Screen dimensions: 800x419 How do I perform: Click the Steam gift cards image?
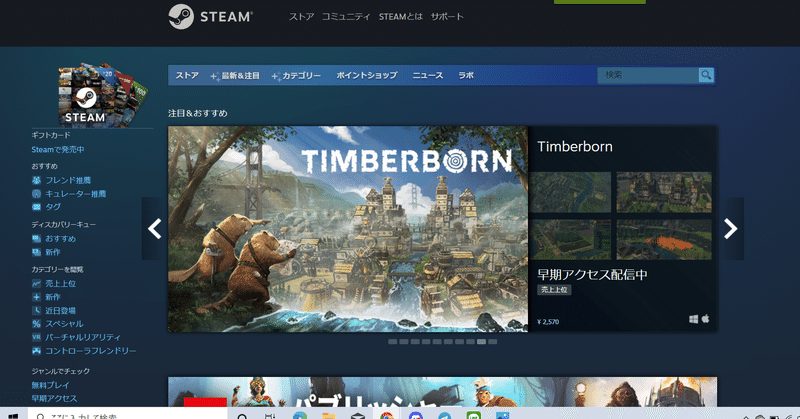pos(103,94)
